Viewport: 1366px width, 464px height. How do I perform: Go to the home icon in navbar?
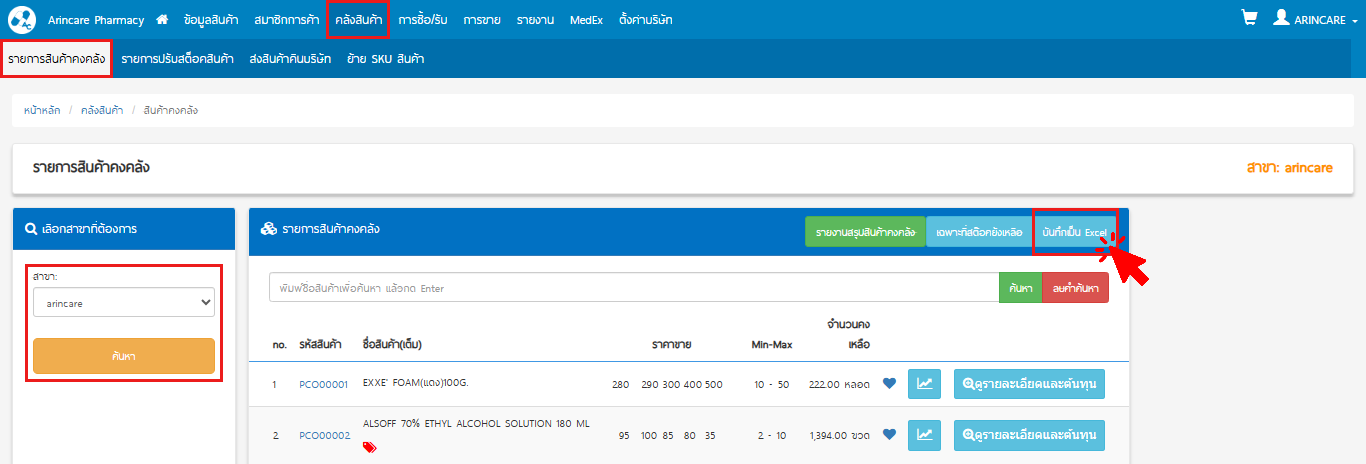tap(162, 19)
